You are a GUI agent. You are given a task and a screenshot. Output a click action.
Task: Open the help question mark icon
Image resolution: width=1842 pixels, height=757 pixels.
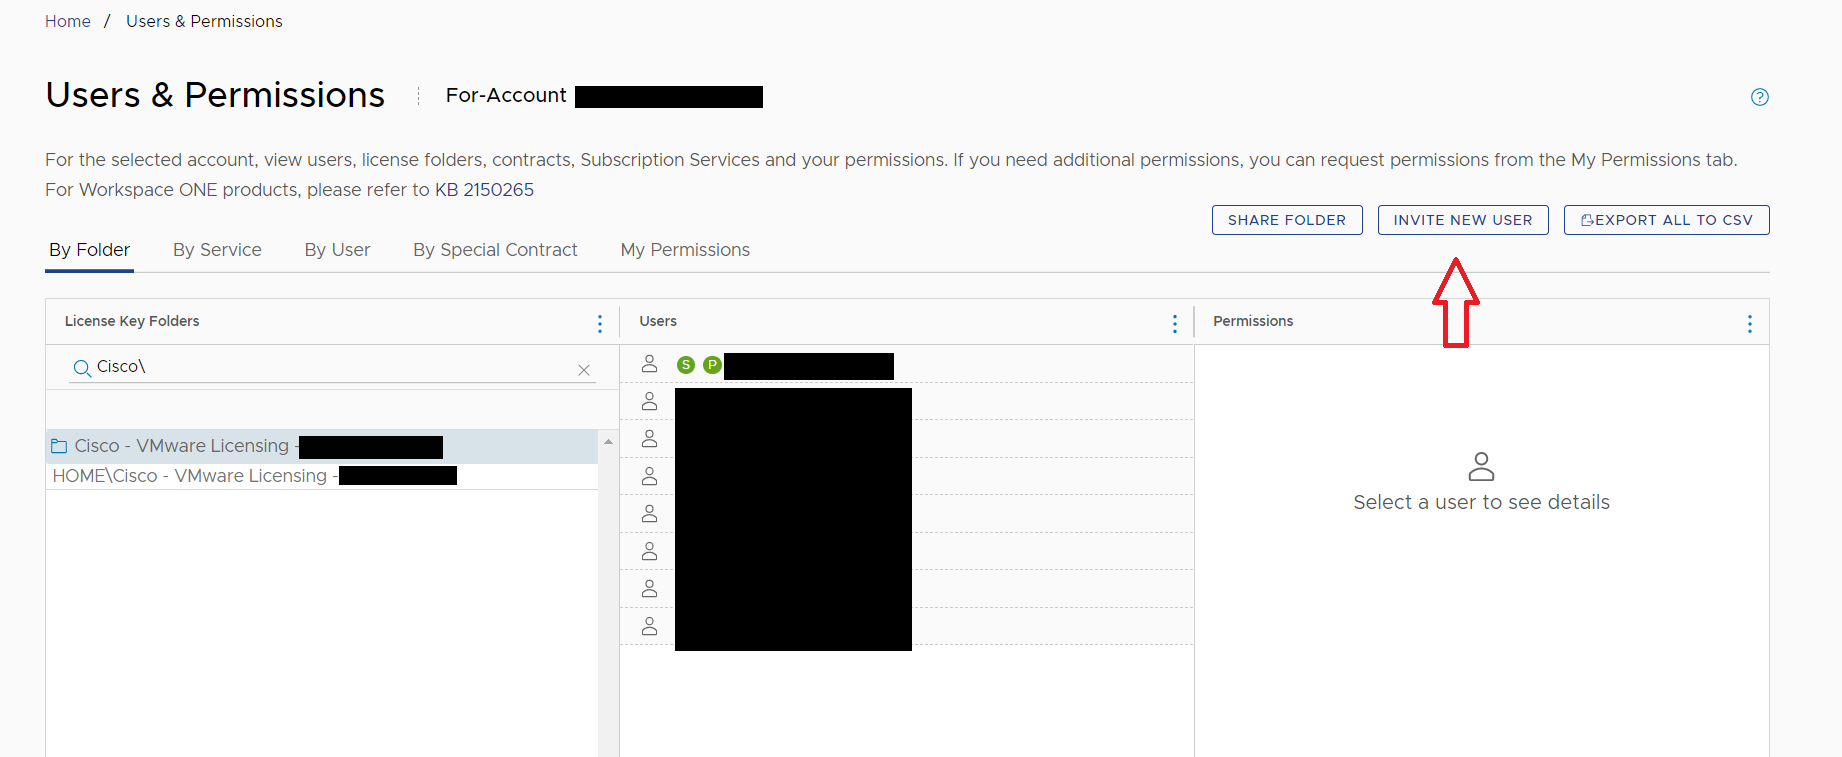(1760, 97)
